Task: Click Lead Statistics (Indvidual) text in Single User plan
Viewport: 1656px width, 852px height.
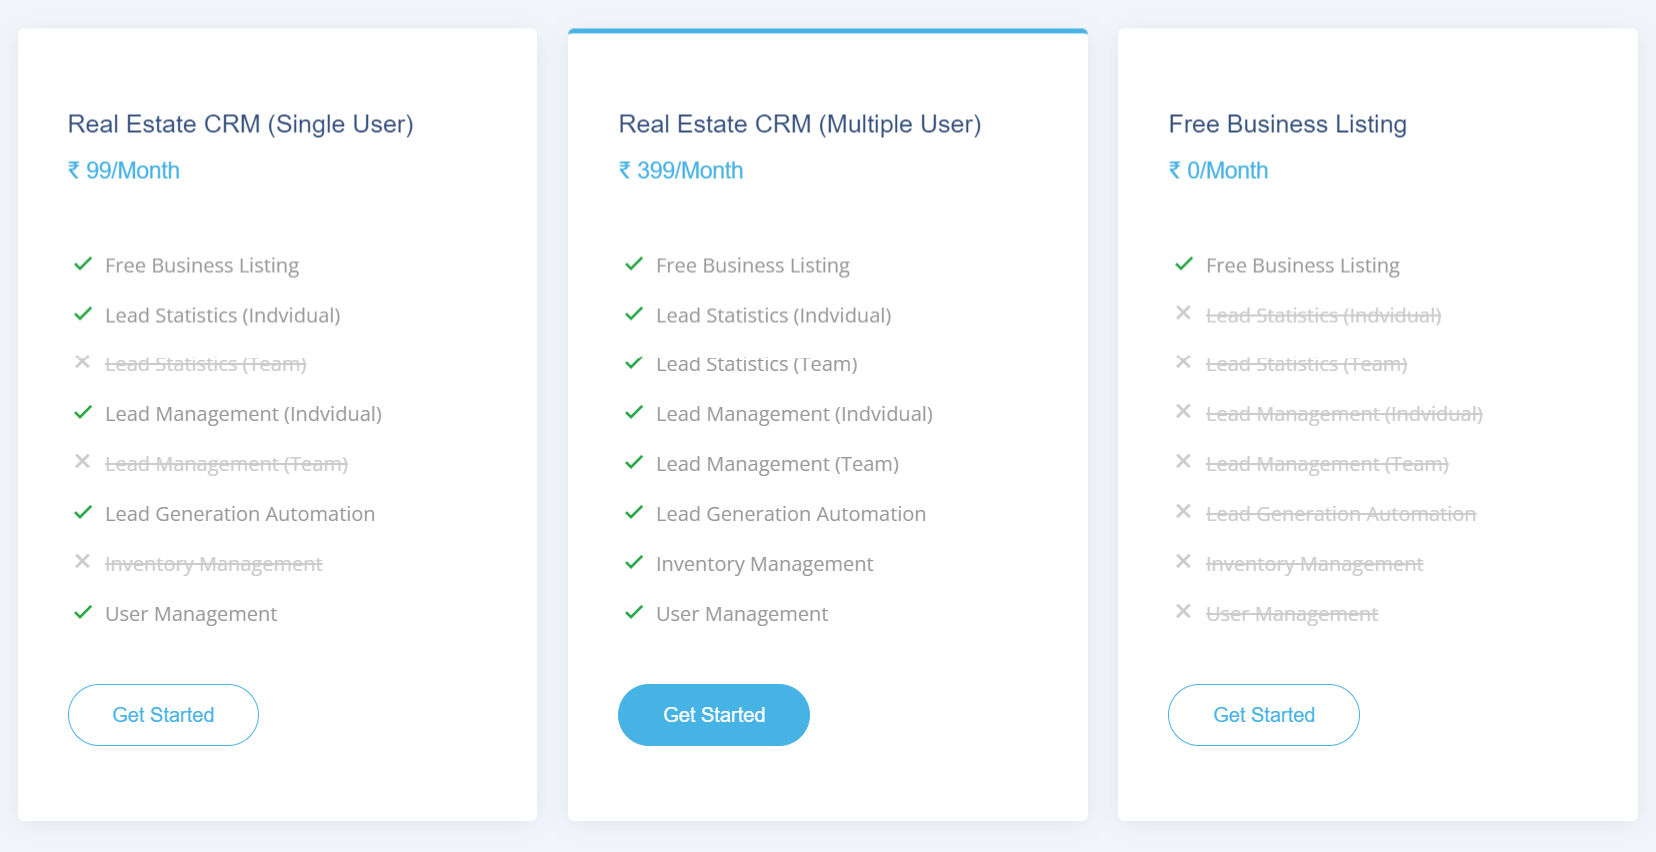Action: click(x=223, y=315)
